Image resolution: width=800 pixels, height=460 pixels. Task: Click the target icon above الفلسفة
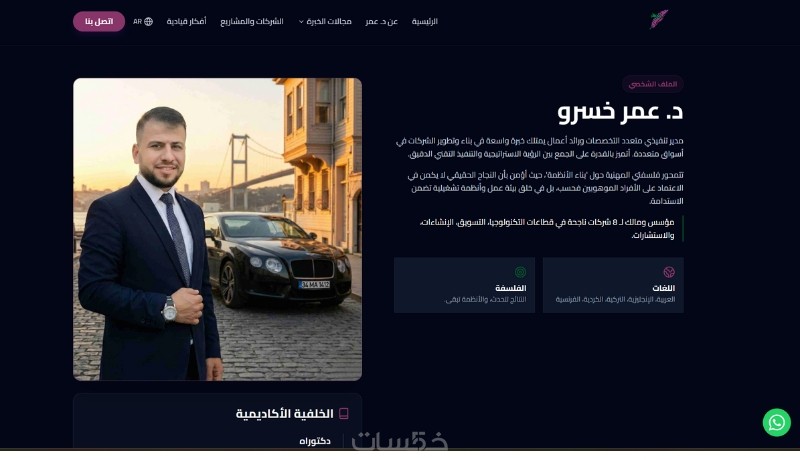pos(520,272)
